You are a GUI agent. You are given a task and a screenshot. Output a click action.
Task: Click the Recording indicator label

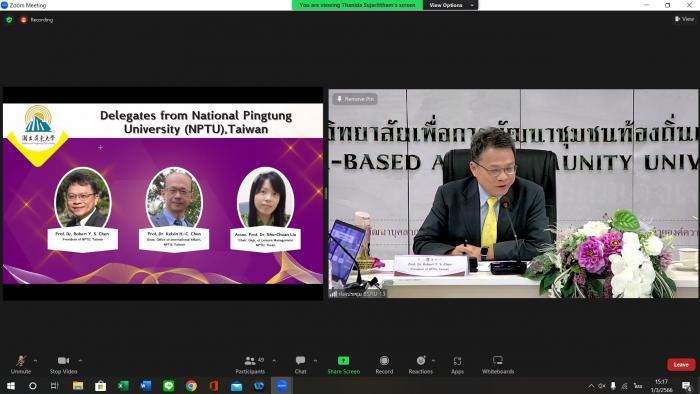click(42, 20)
